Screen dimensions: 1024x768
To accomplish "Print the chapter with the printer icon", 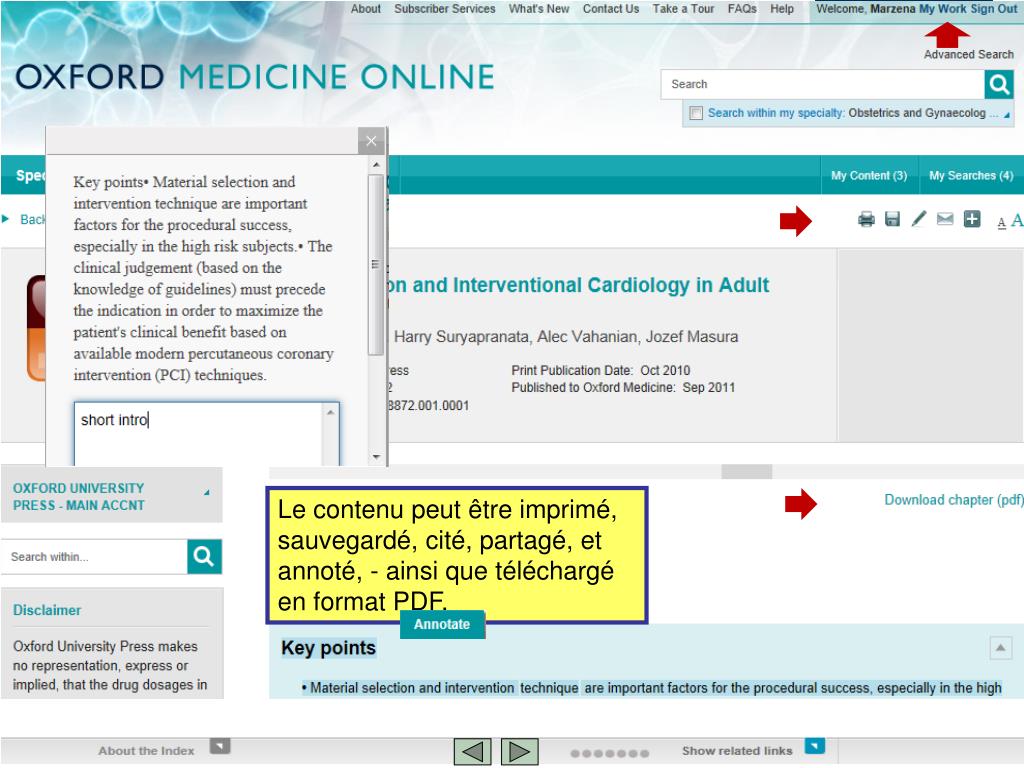I will (x=866, y=219).
